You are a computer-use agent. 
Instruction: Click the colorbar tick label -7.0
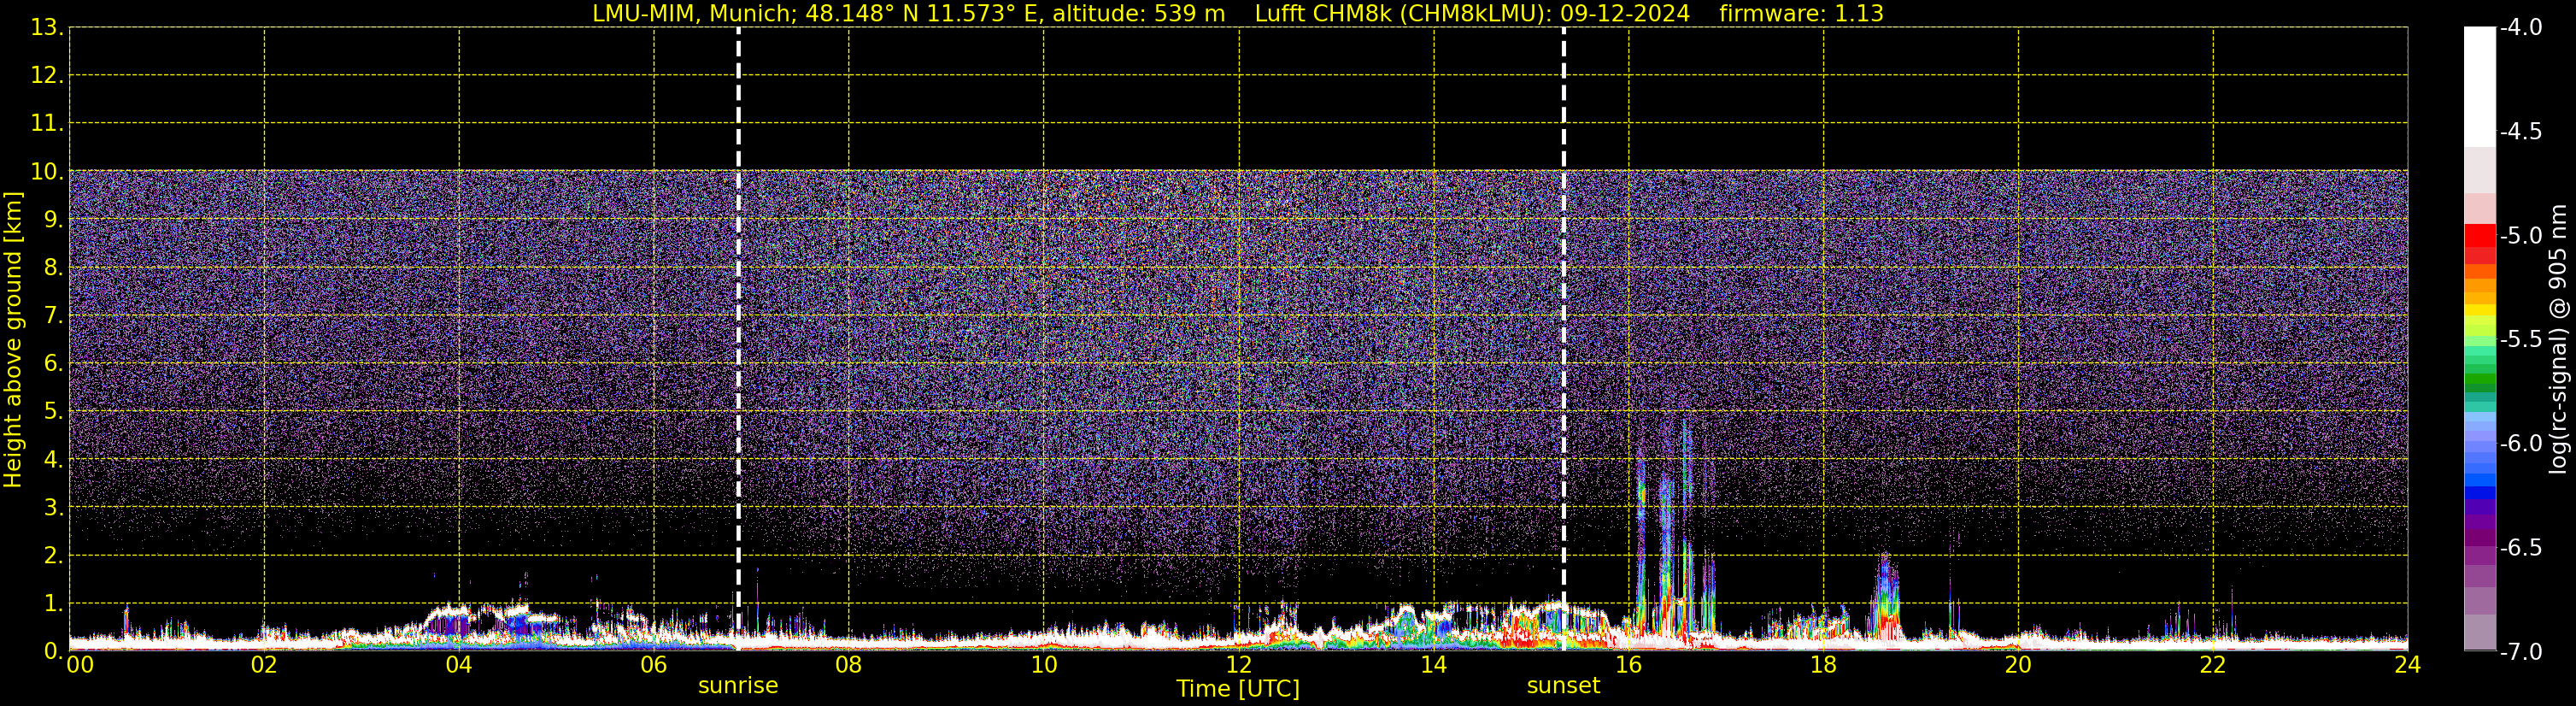[2520, 652]
